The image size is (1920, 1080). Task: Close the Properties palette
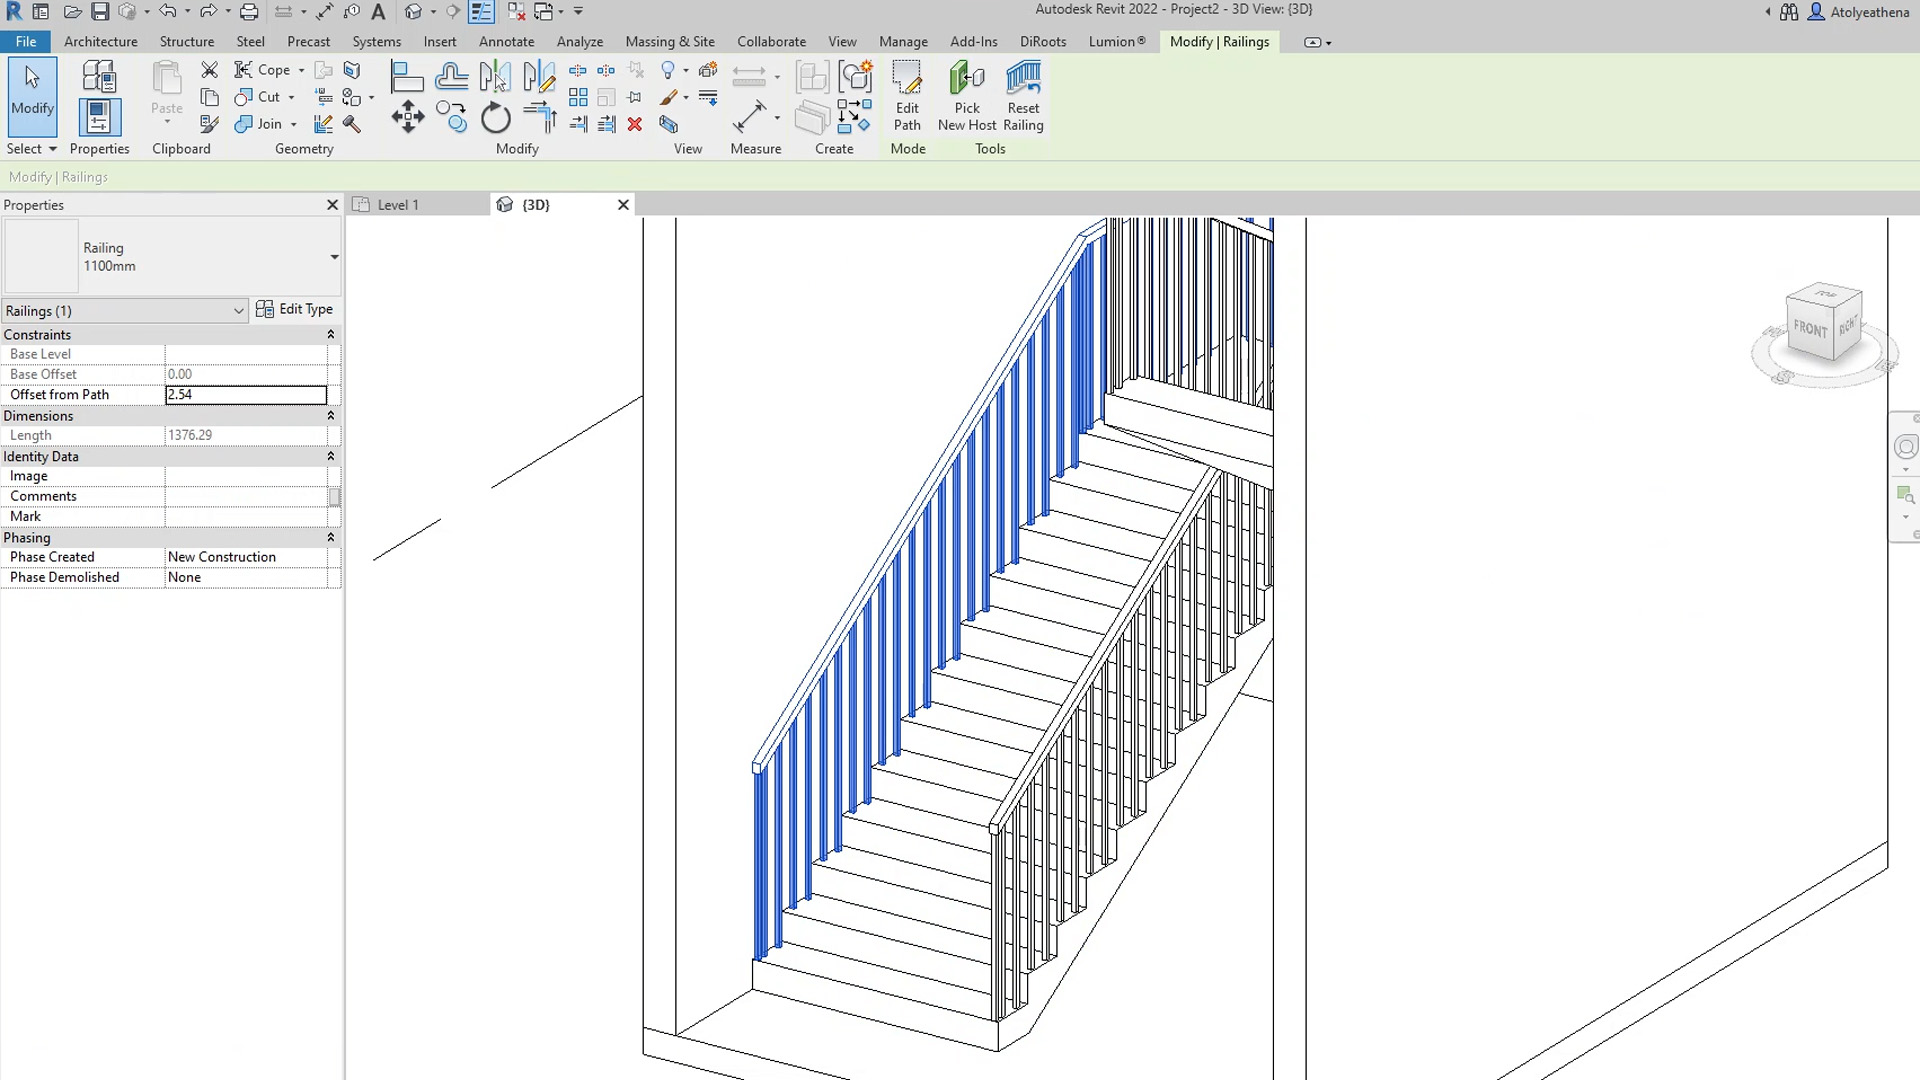coord(332,204)
